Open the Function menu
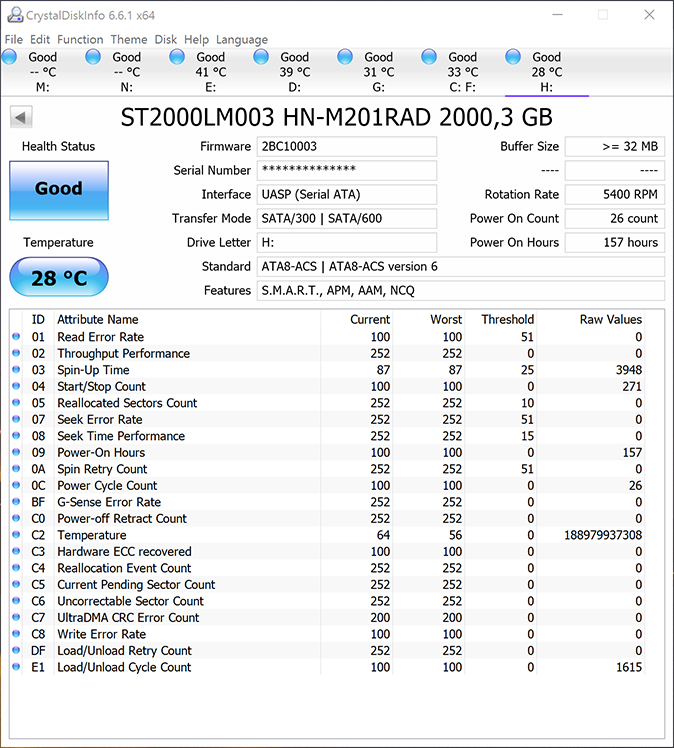Viewport: 674px width, 748px height. (80, 40)
